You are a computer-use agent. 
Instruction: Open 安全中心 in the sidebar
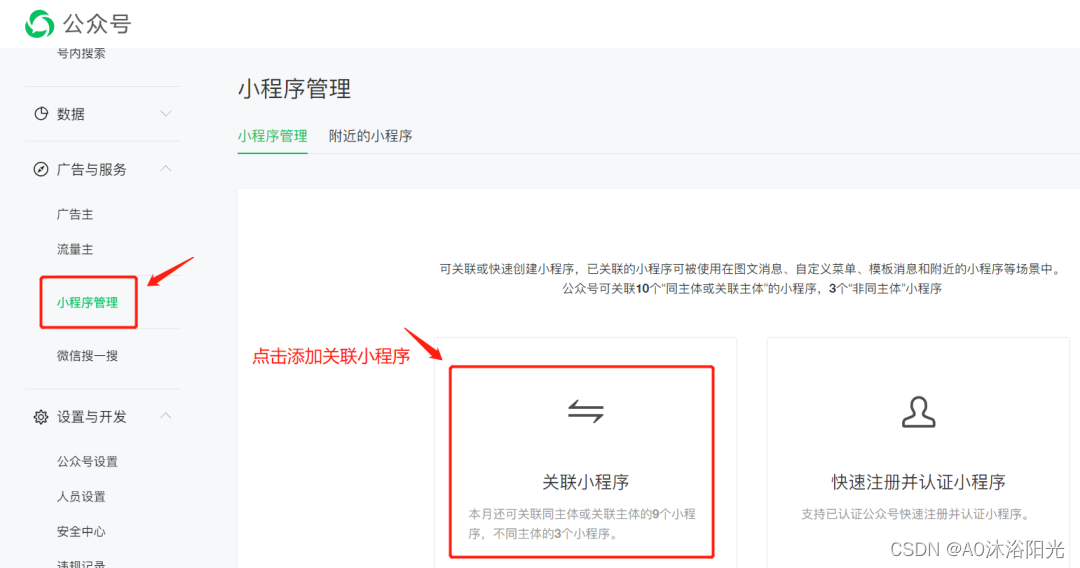tap(81, 532)
